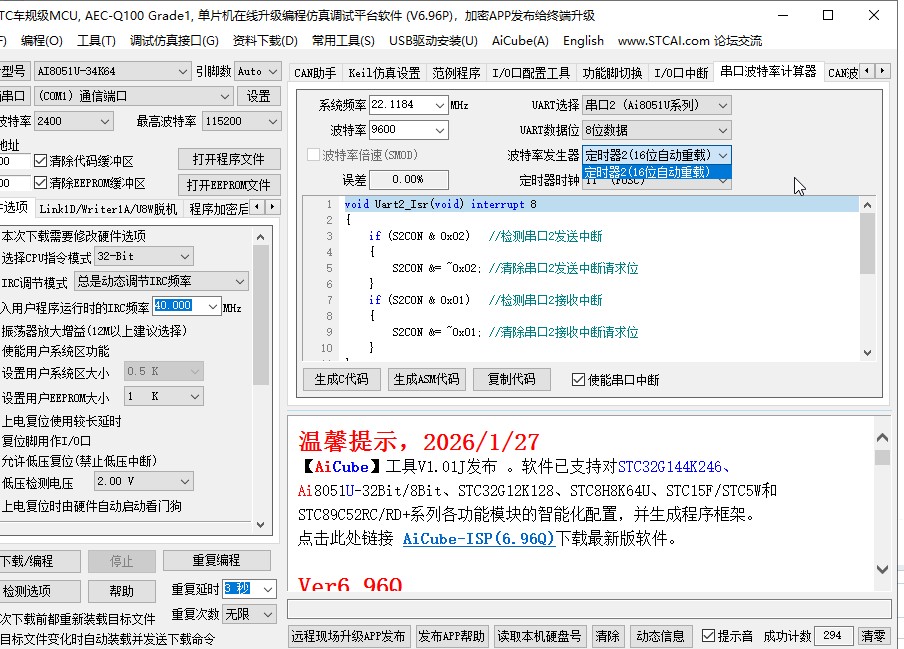Click scroll-down arrow in left options panel
Image resolution: width=904 pixels, height=649 pixels.
click(x=262, y=524)
